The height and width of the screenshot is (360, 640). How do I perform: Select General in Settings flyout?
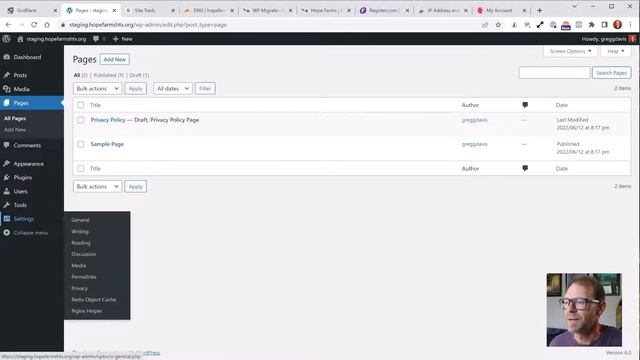tap(80, 220)
